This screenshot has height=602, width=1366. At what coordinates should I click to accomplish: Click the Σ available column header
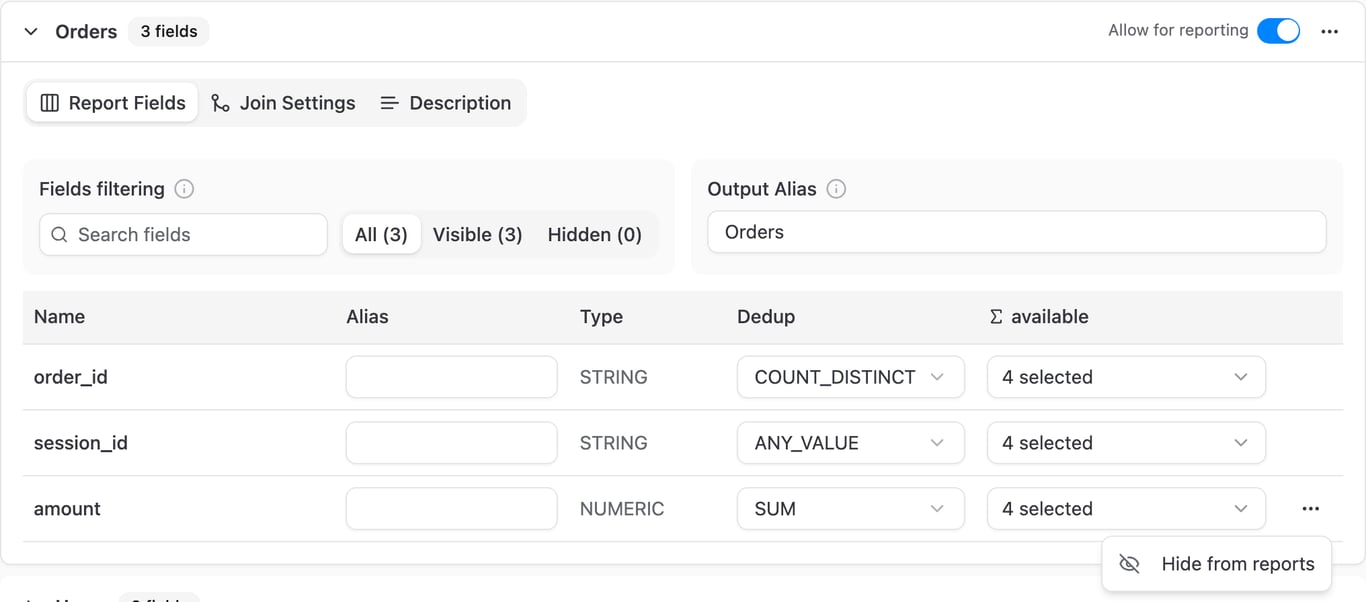[x=1038, y=317]
